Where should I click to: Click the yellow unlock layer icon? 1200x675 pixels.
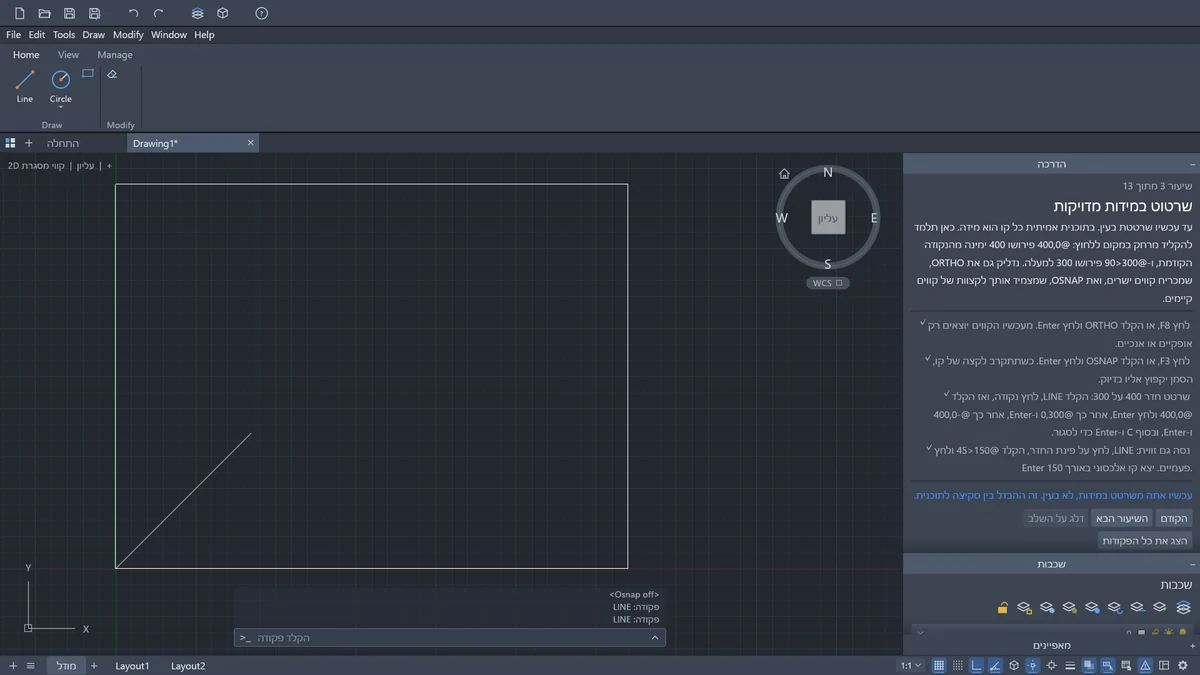(1002, 607)
